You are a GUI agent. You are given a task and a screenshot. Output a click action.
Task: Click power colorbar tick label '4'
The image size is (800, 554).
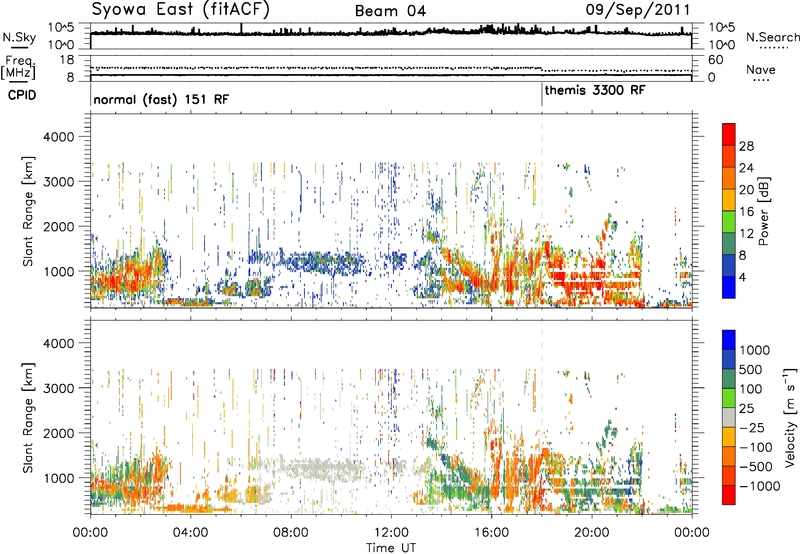tap(743, 277)
